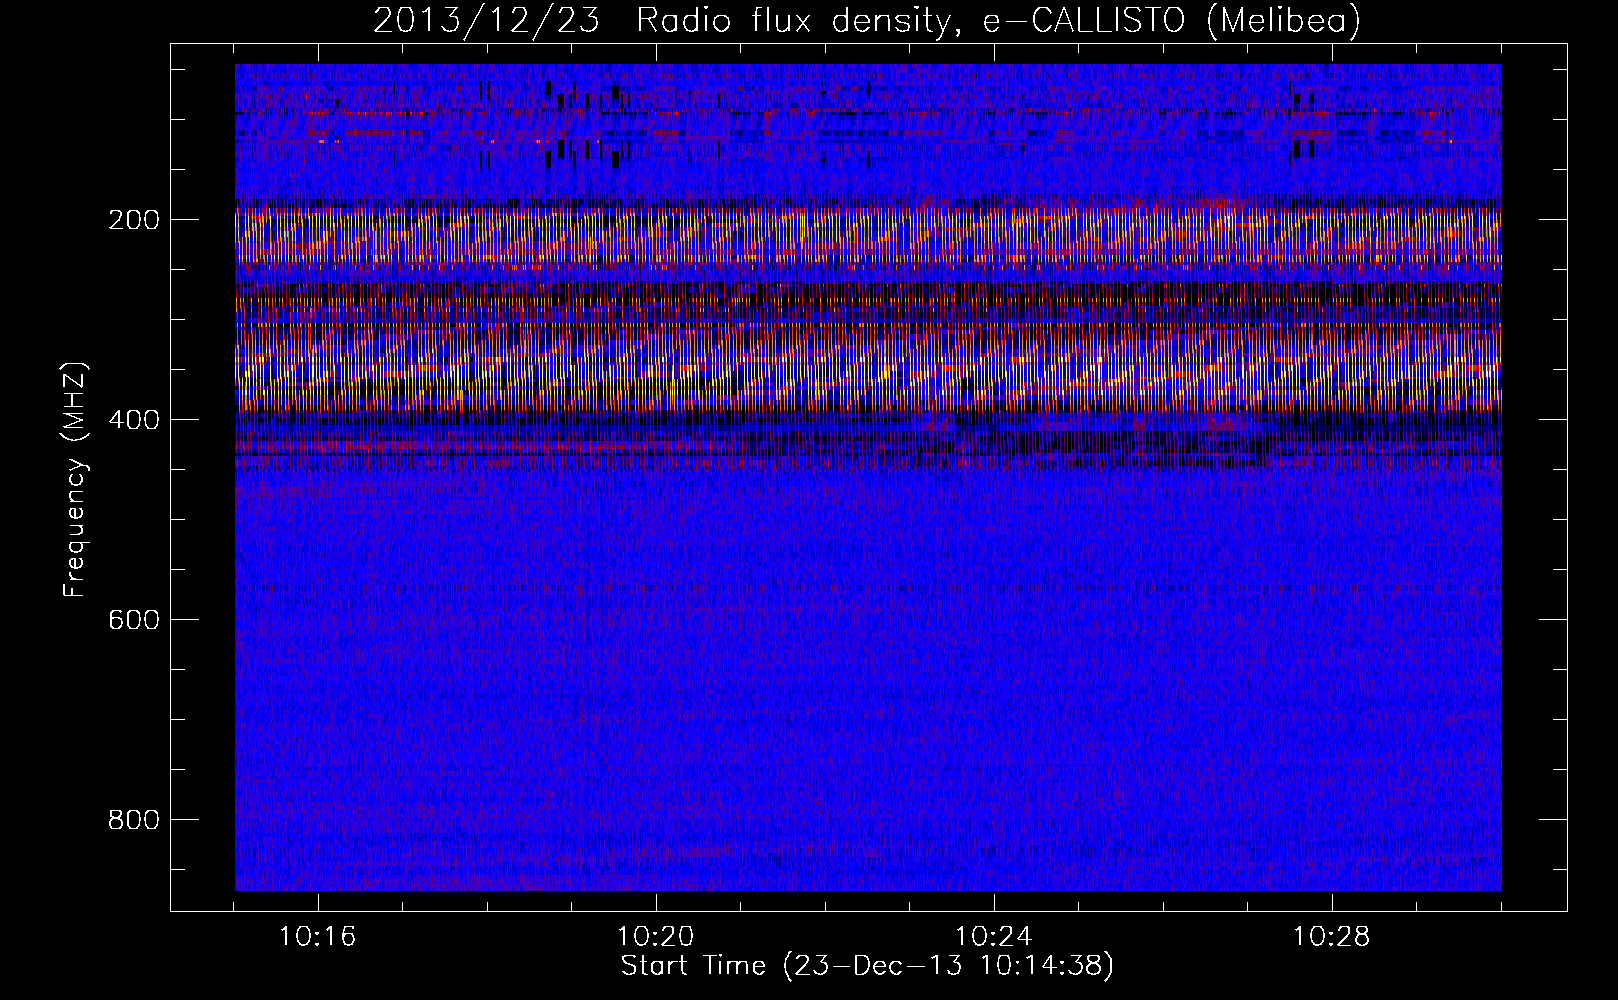Click the Start Time axis label
This screenshot has height=1000, width=1618.
click(867, 966)
